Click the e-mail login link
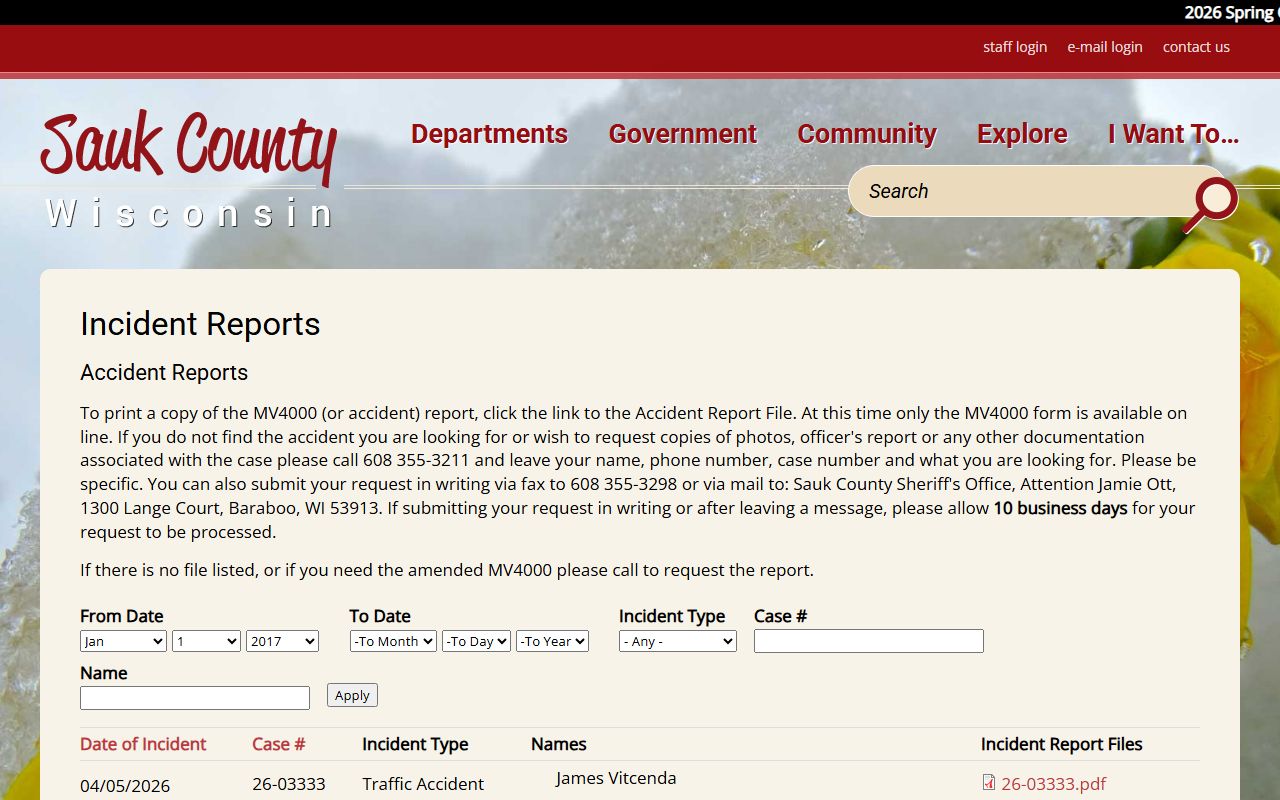Image resolution: width=1280 pixels, height=800 pixels. (x=1105, y=47)
